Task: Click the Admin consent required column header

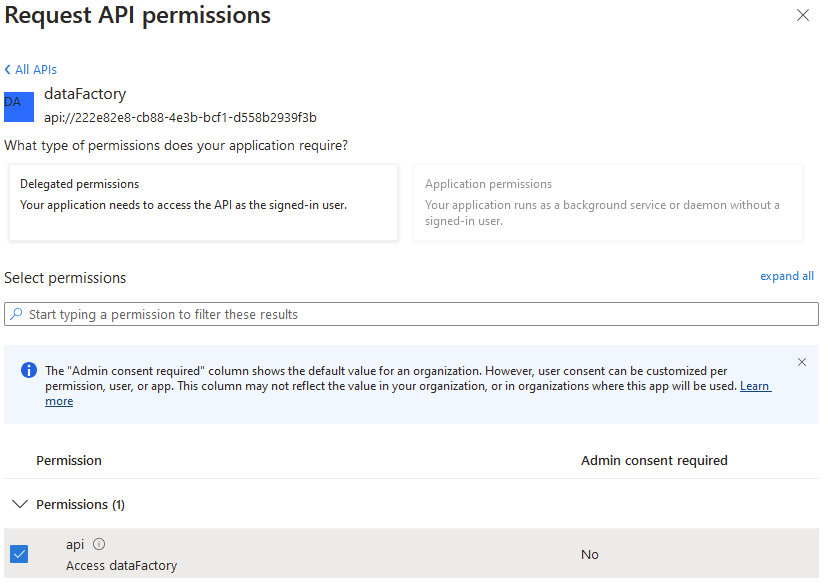Action: coord(654,460)
